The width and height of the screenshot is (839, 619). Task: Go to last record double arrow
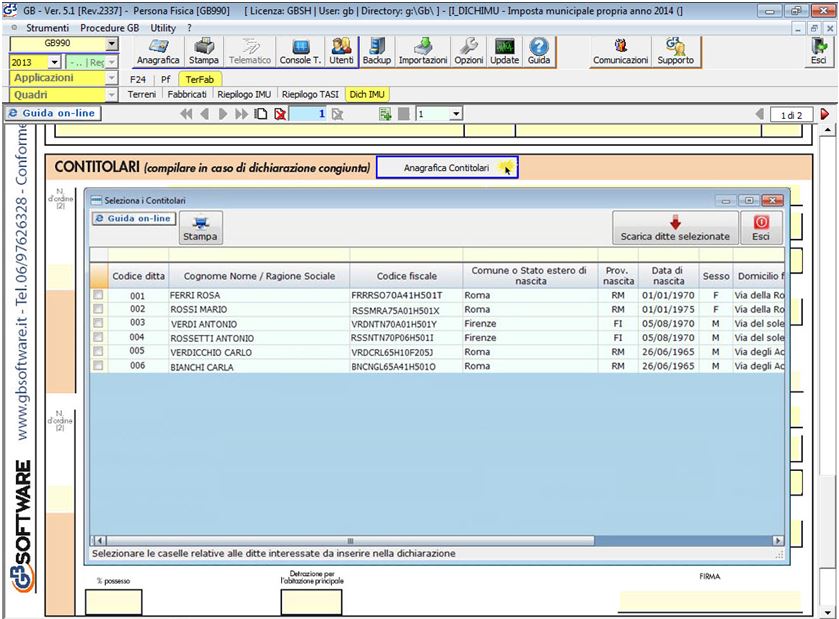pyautogui.click(x=242, y=114)
